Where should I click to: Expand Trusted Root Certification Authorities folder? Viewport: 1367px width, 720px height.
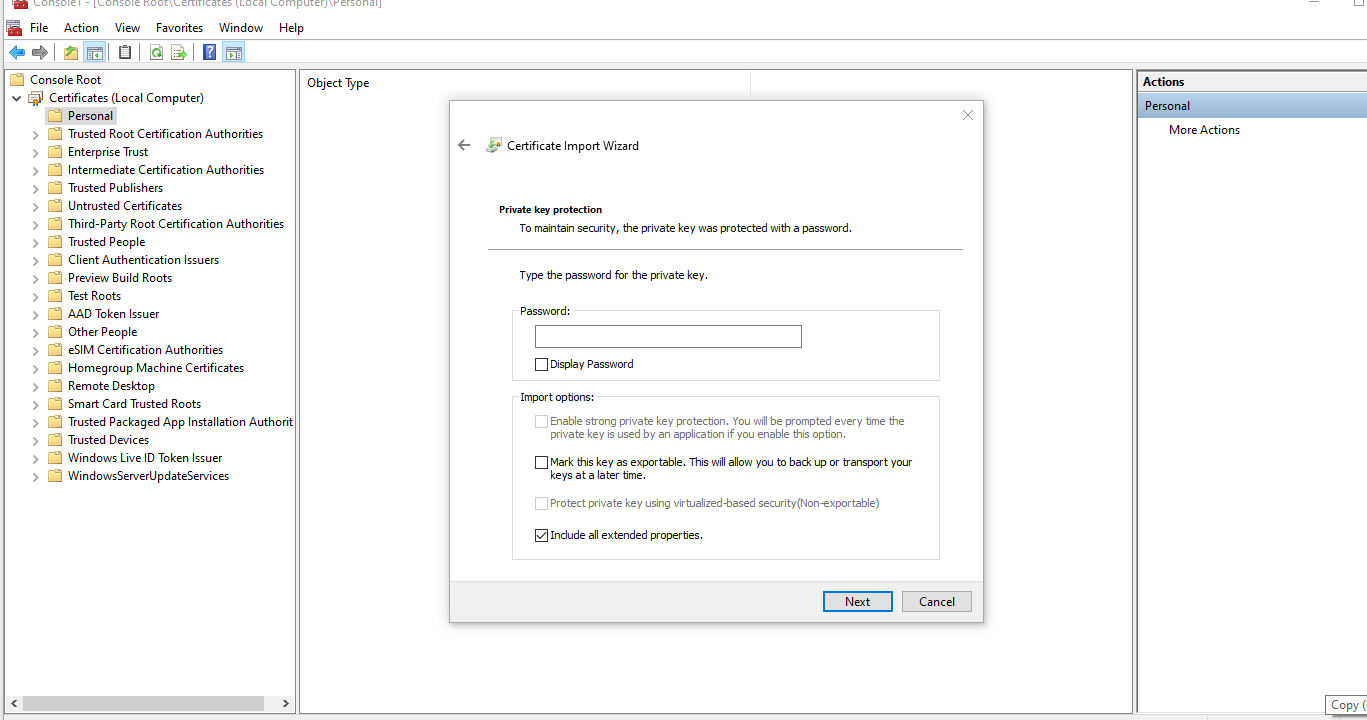click(35, 134)
